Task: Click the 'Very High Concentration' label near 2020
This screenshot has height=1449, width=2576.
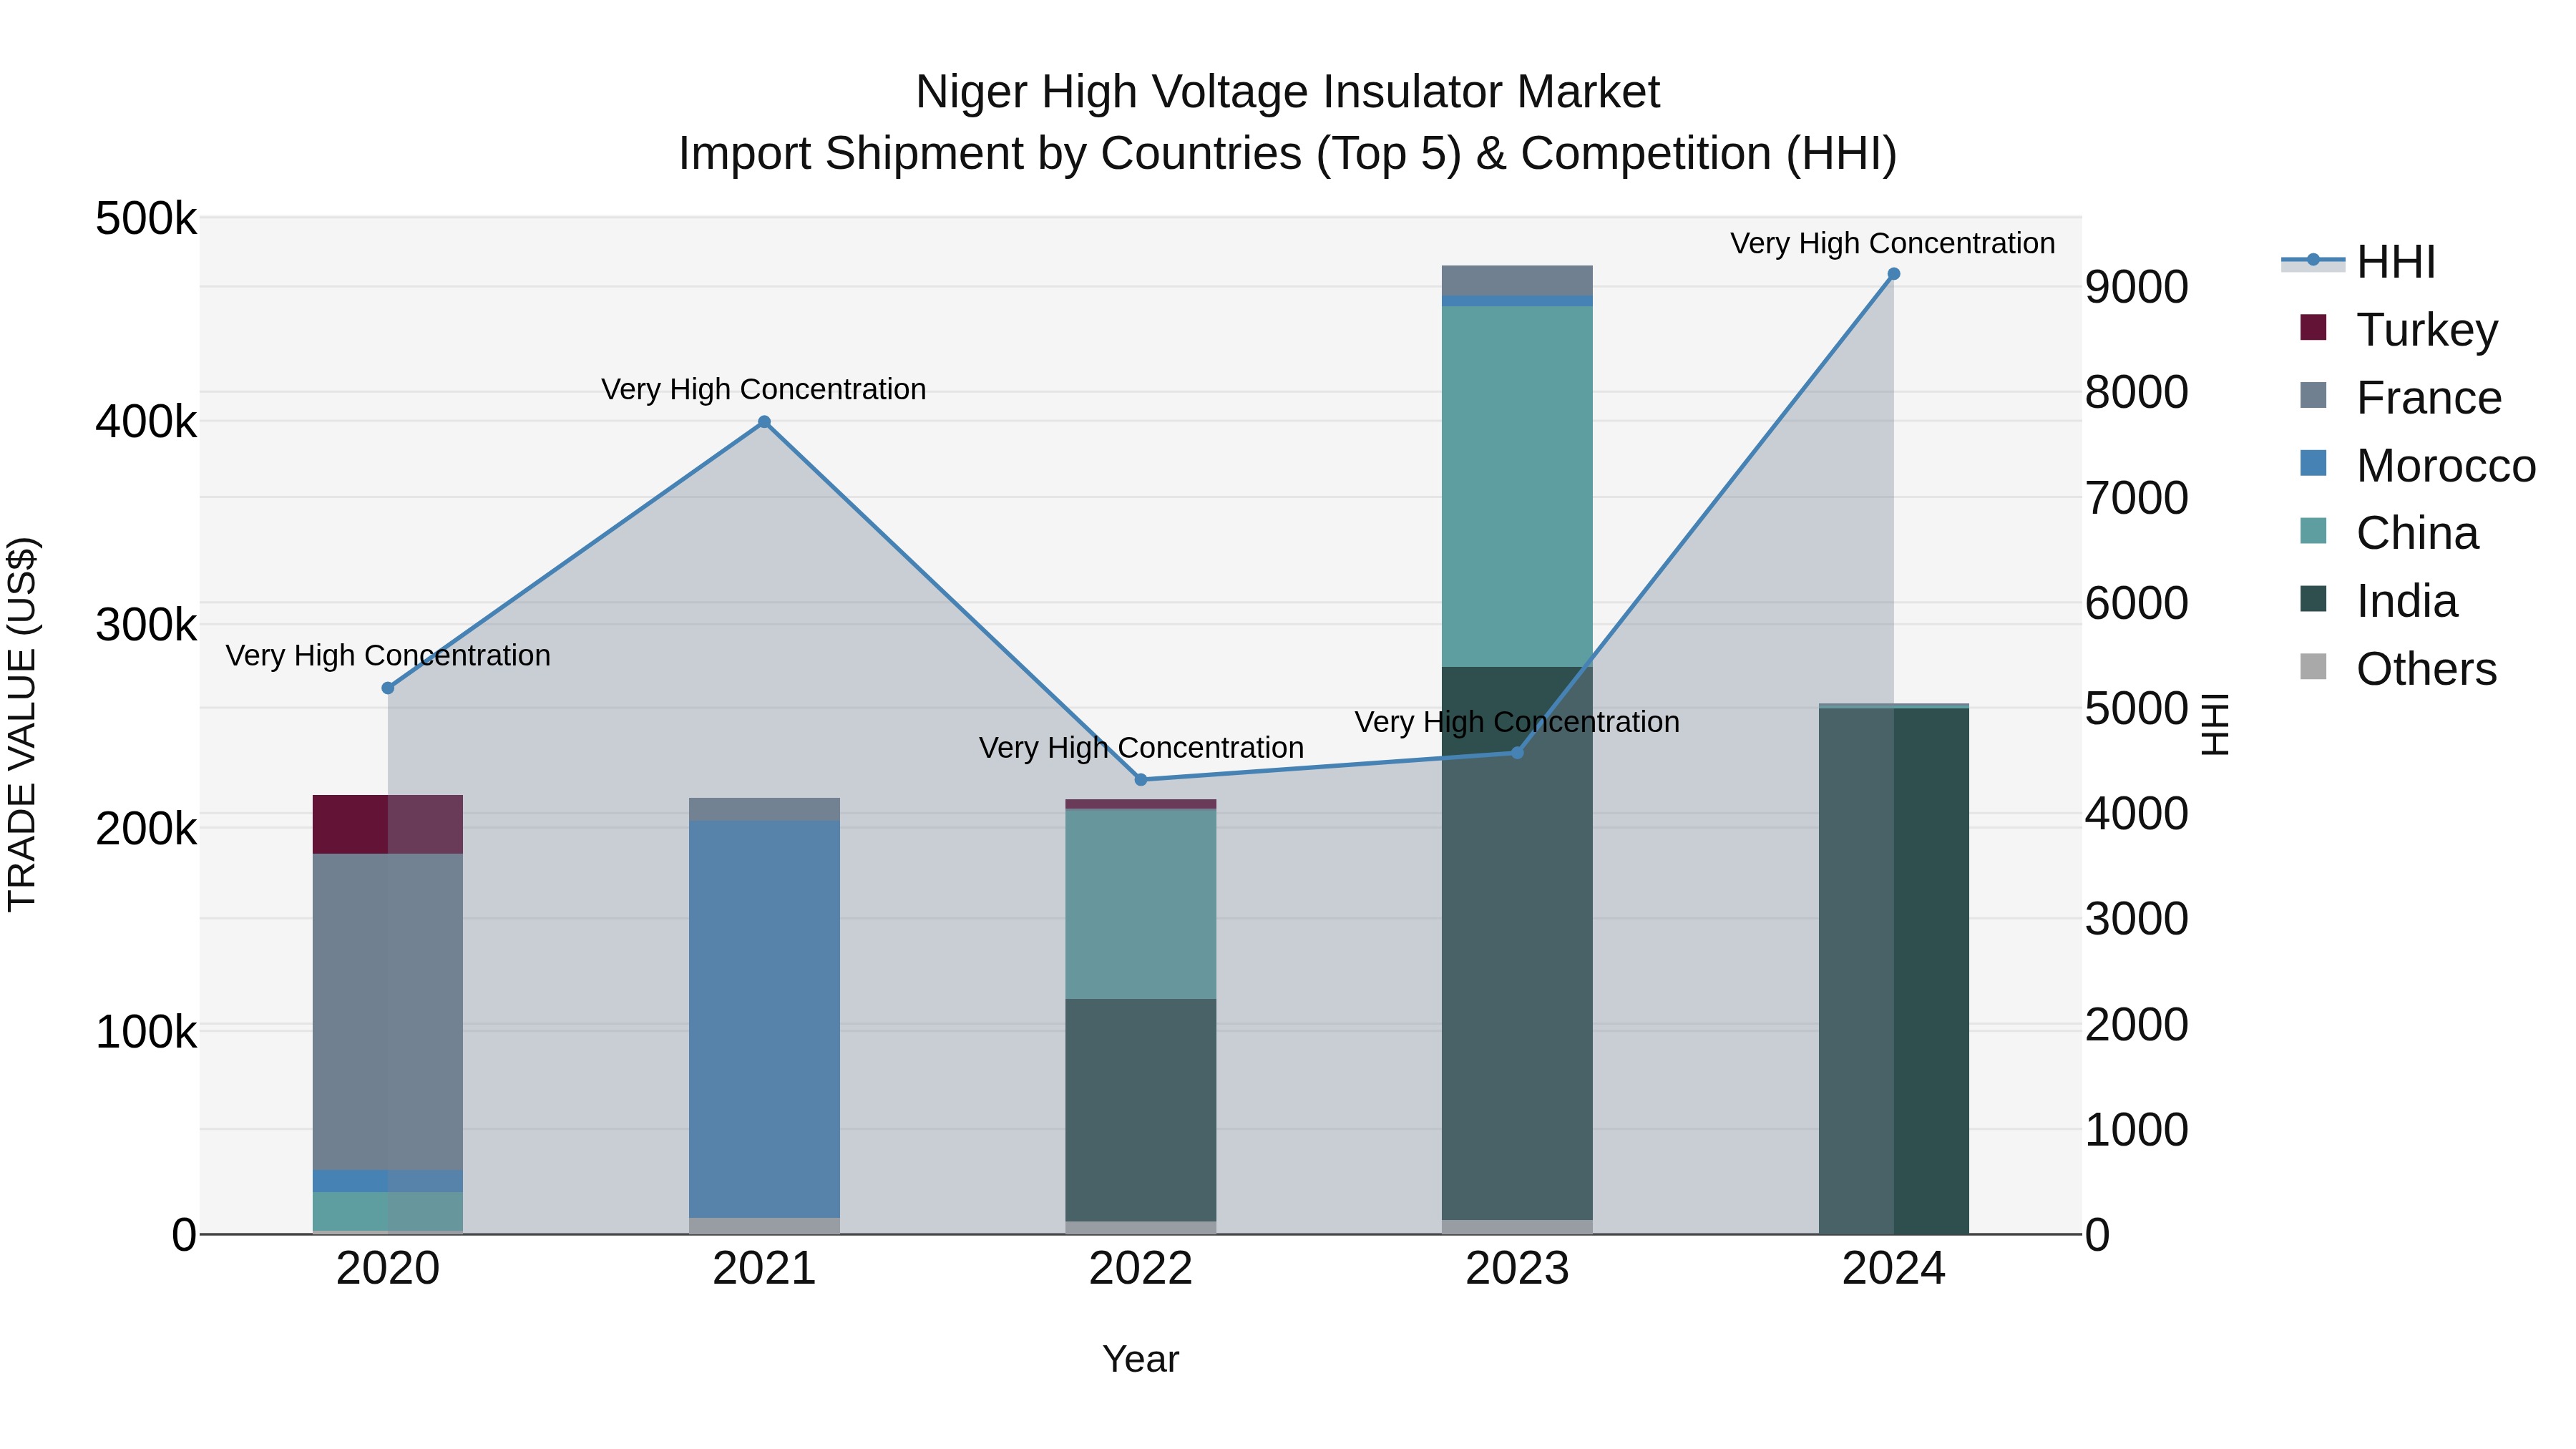Action: pyautogui.click(x=388, y=655)
